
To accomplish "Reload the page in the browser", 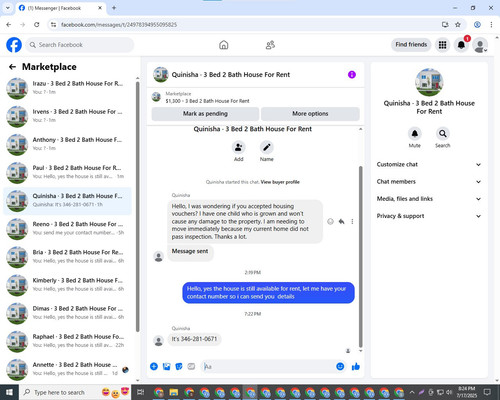I will click(37, 25).
